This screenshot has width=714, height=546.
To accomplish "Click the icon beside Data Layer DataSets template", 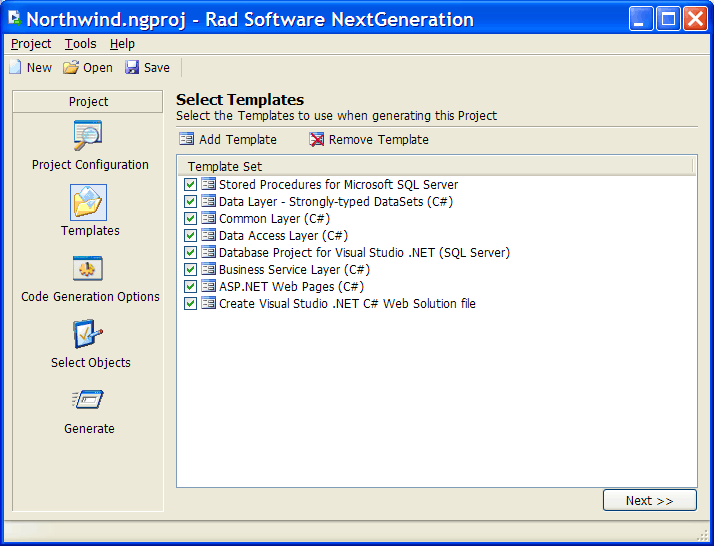I will point(209,201).
